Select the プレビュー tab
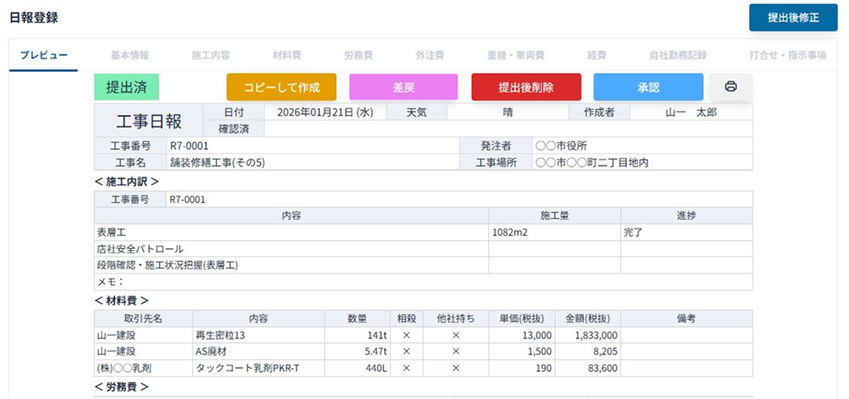 44,55
